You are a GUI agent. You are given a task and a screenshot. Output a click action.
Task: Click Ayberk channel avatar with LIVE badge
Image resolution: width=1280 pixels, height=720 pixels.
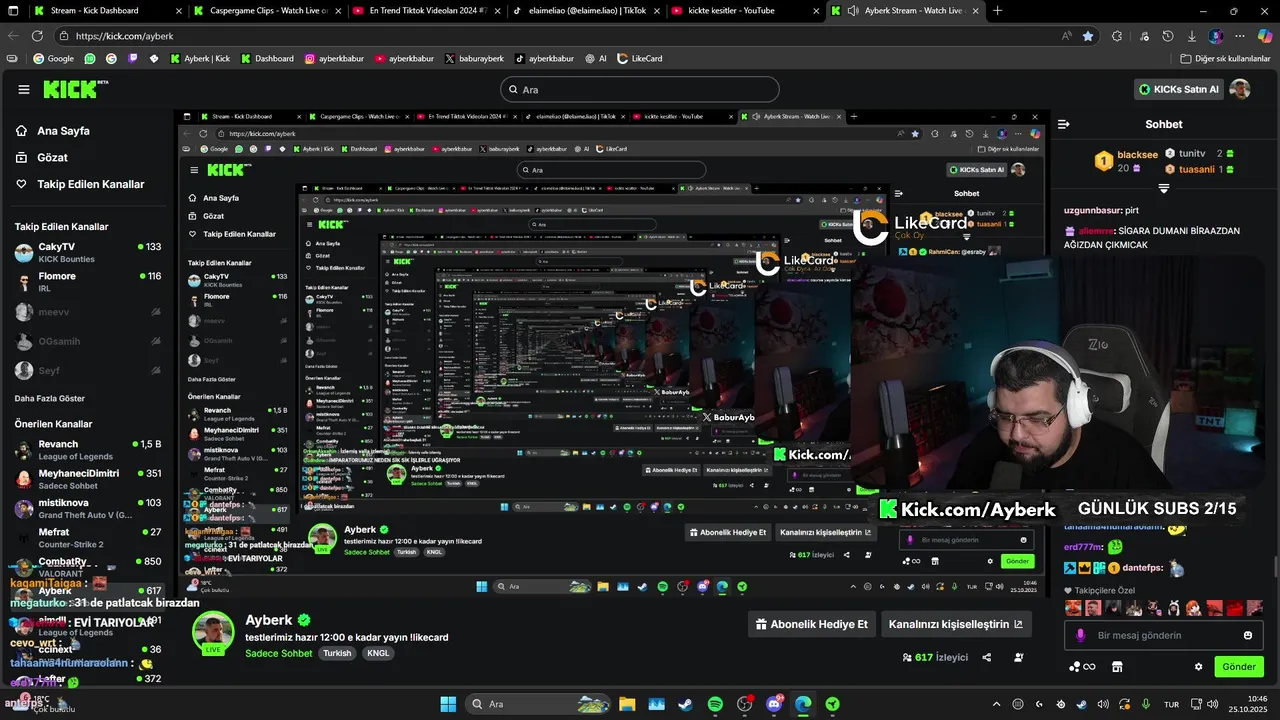pos(213,633)
